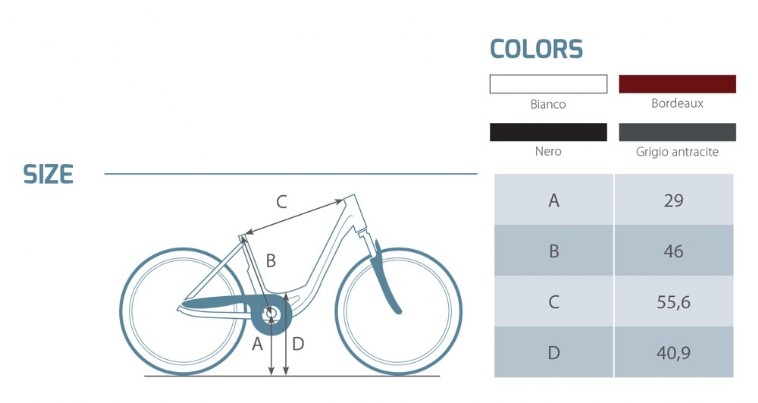
Task: Click the value 40,9 in table
Action: click(x=673, y=352)
